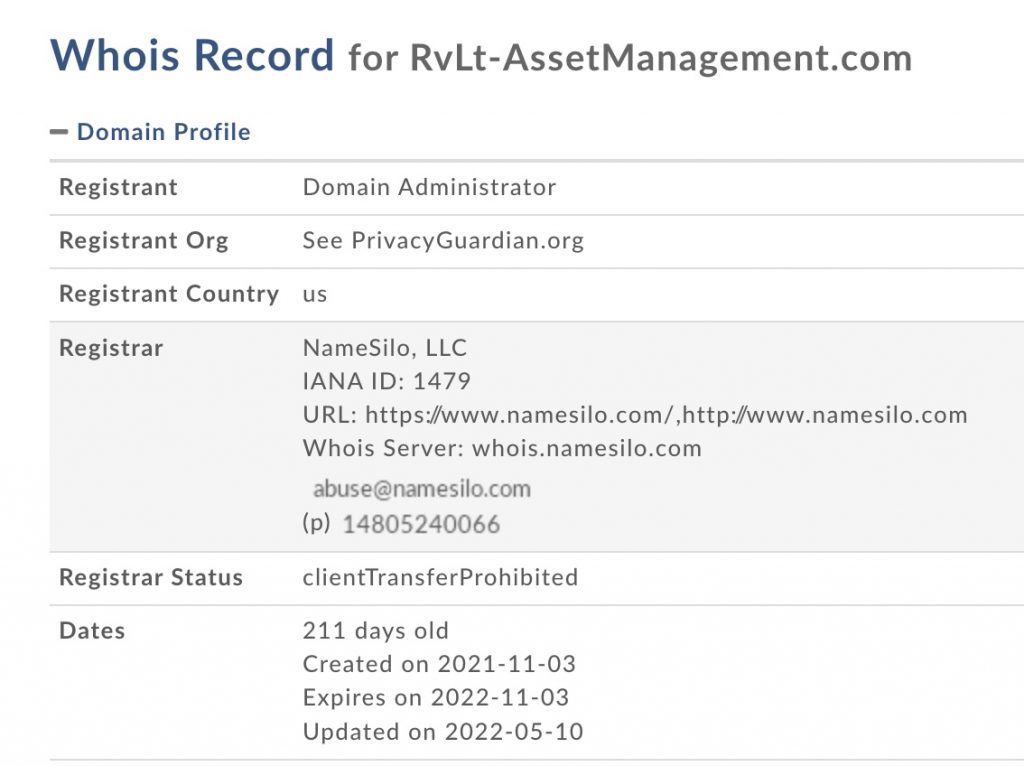Open the namesilo.com registrar URL line
Image resolution: width=1024 pixels, height=766 pixels.
[x=635, y=415]
